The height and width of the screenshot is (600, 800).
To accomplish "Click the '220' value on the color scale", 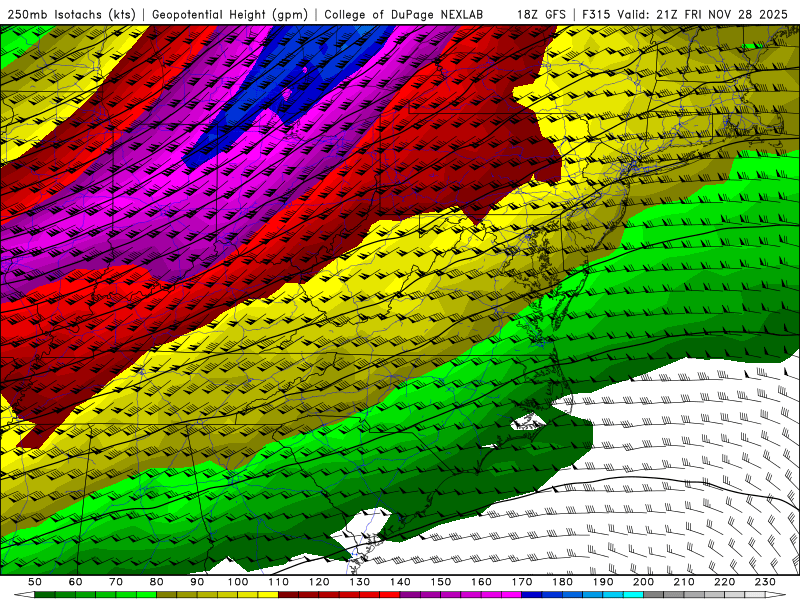I will [x=725, y=582].
